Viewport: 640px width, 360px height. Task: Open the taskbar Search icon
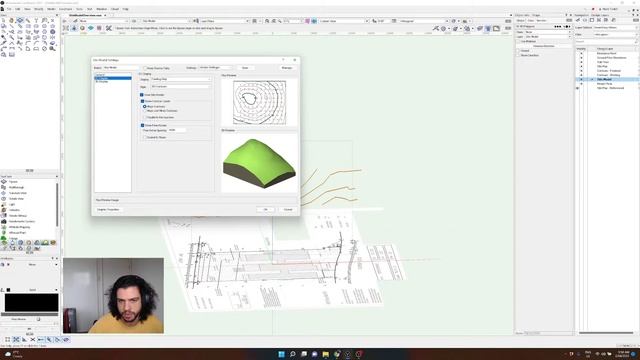(293, 354)
